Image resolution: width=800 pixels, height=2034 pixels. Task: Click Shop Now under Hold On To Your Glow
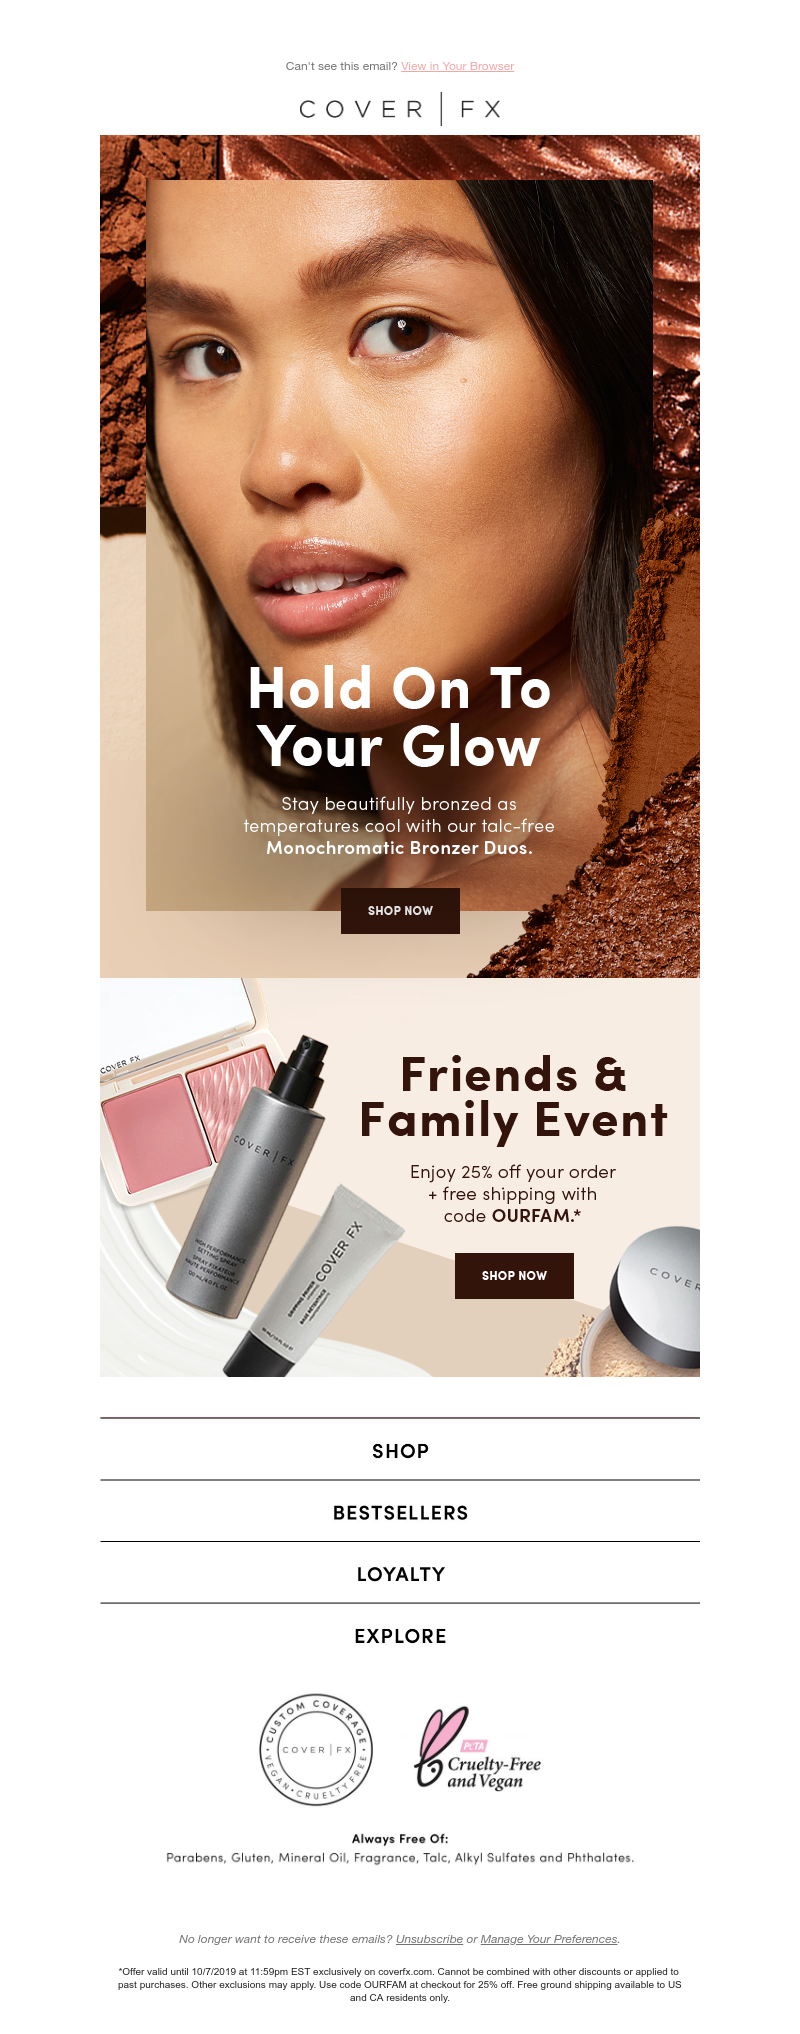click(400, 911)
